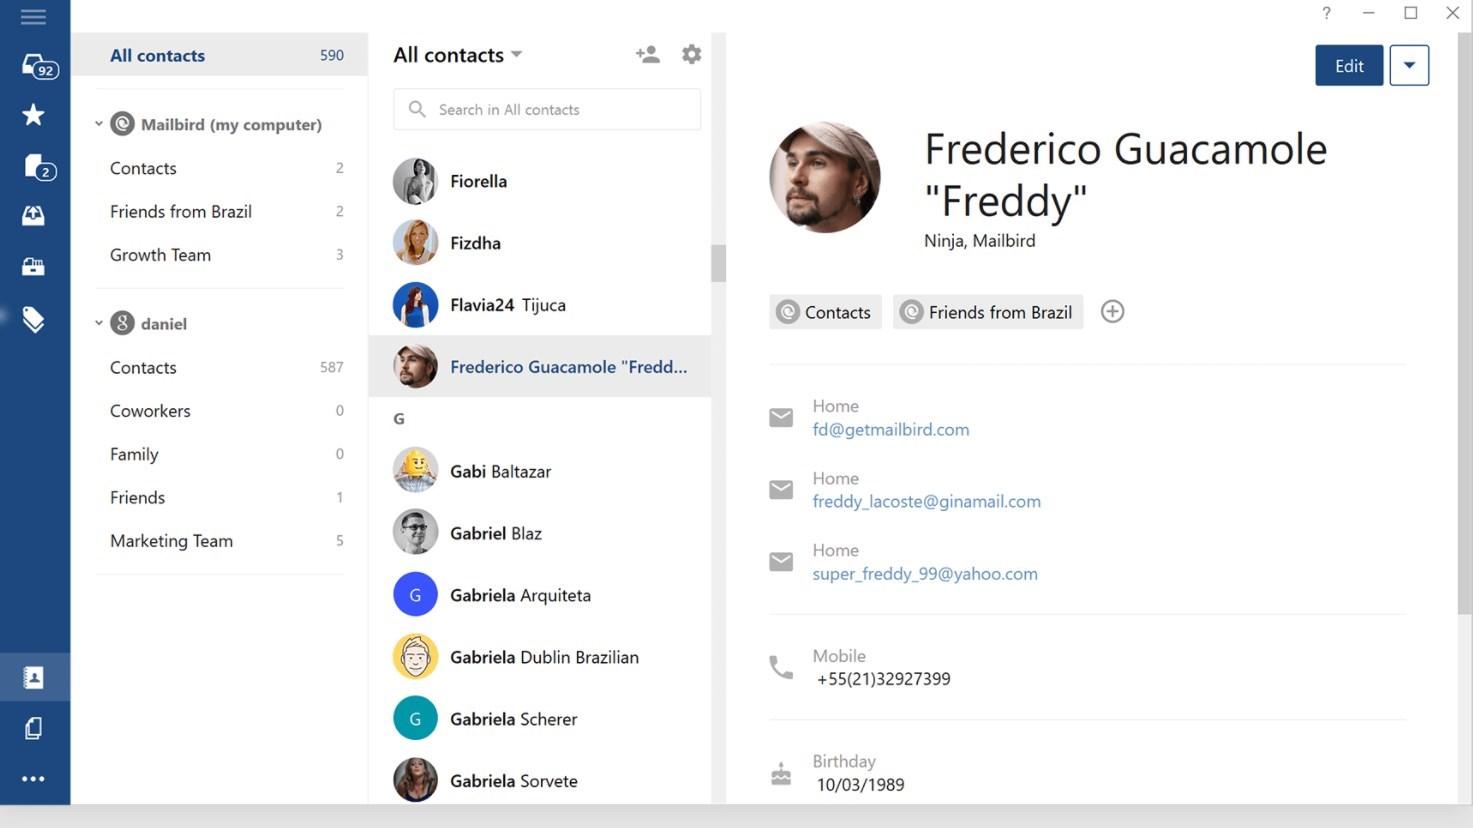Select Friends from Brazil in sidebar
The image size is (1473, 828).
[x=181, y=212]
